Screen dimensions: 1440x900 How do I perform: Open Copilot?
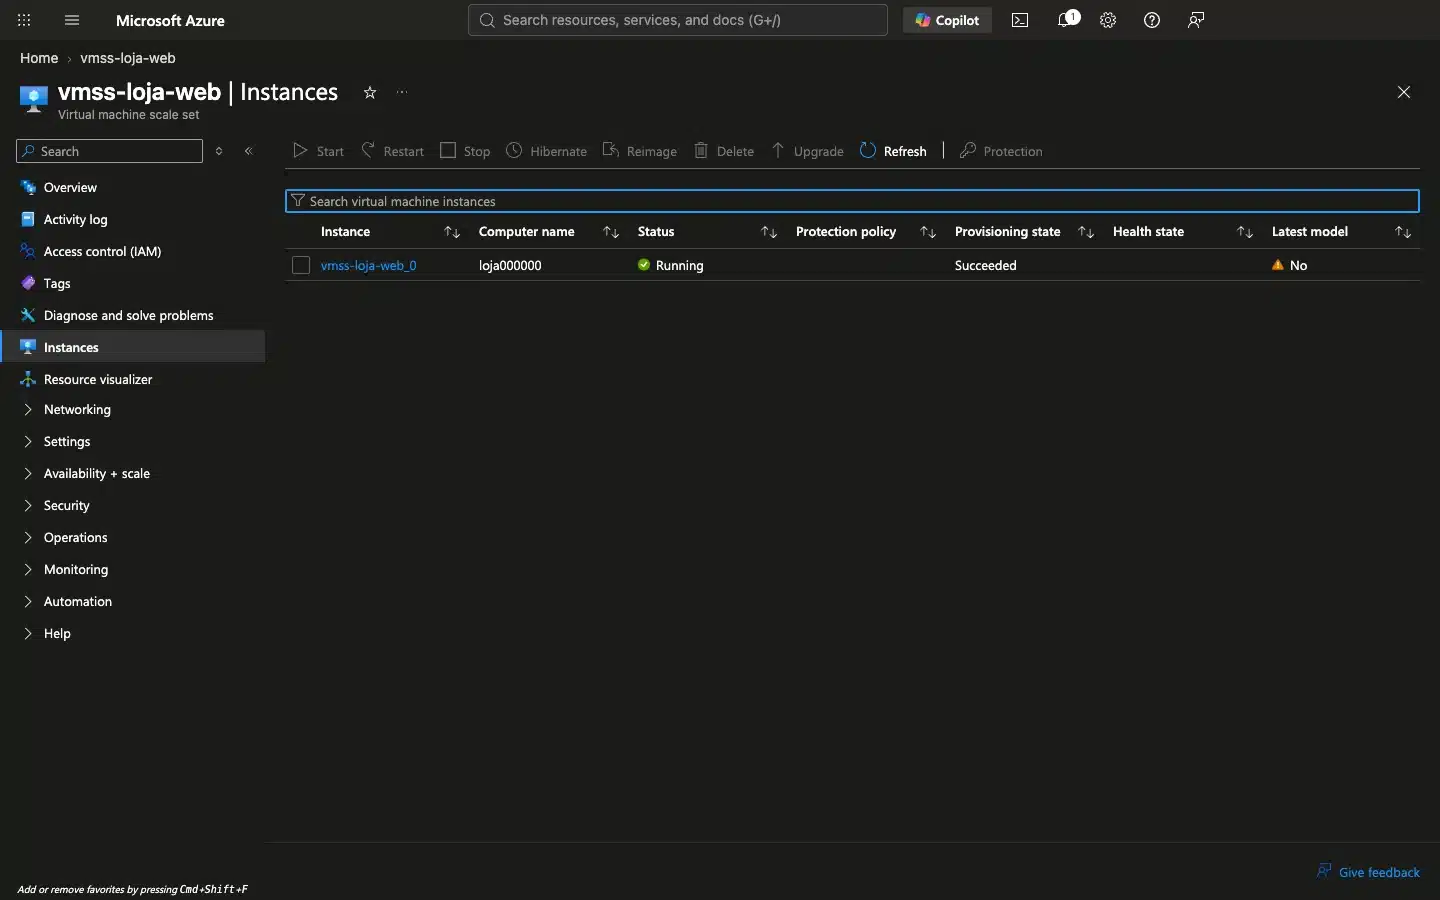tap(947, 20)
